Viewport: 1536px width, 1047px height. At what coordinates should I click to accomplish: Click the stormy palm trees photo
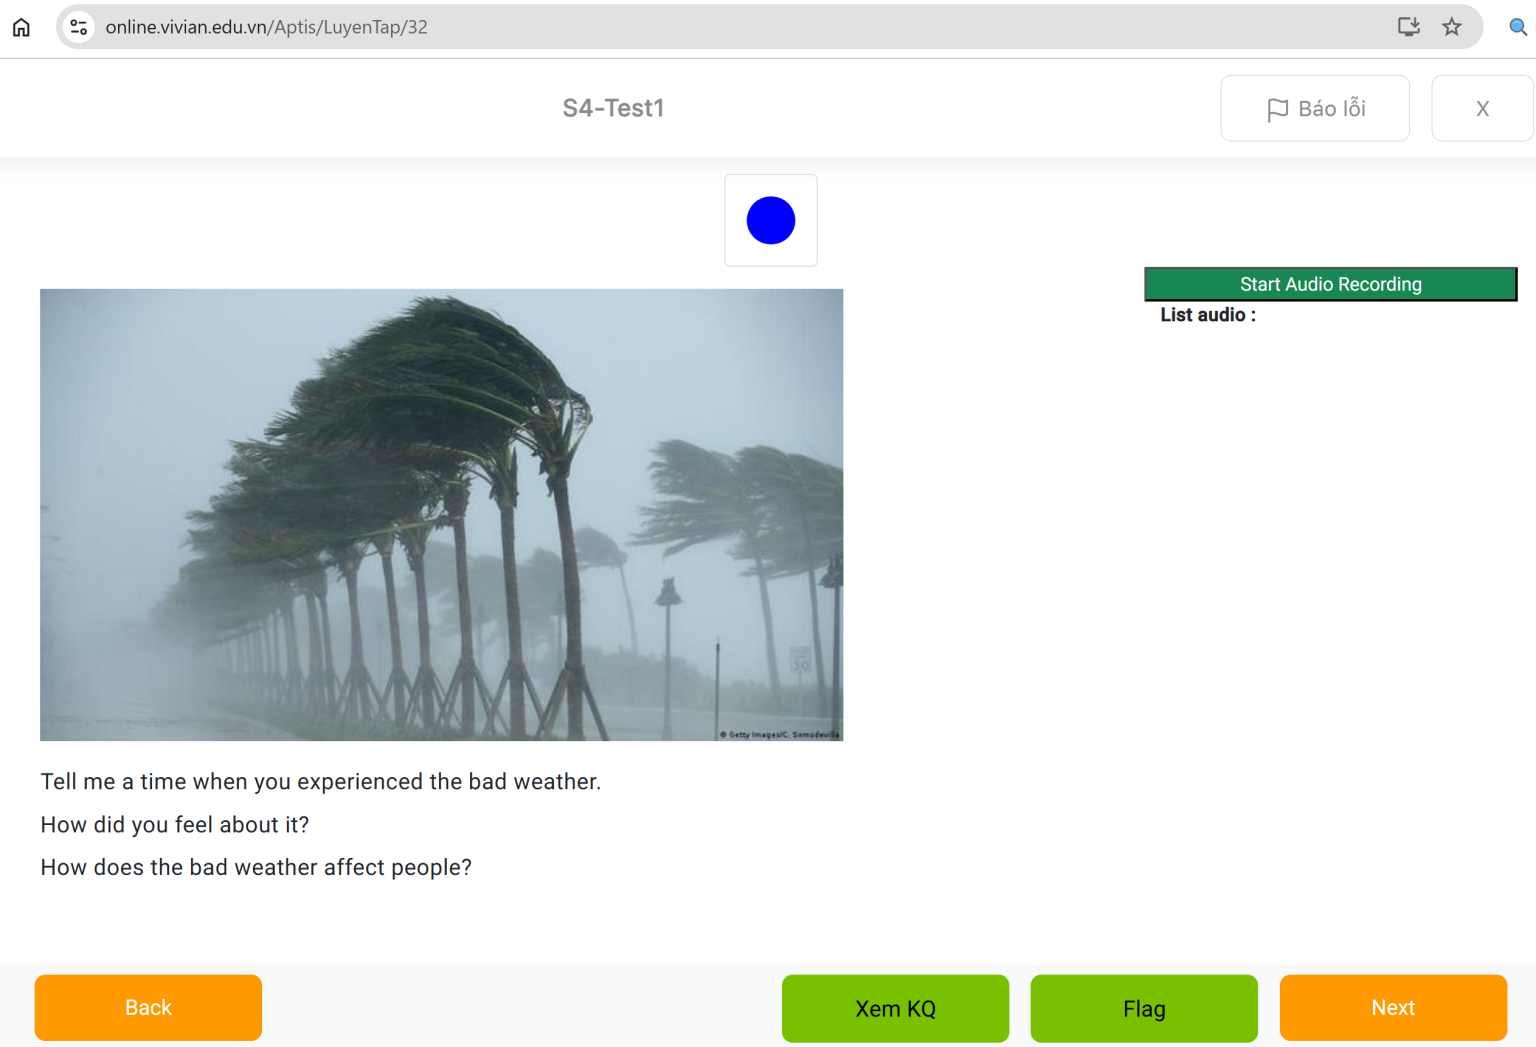[x=441, y=515]
